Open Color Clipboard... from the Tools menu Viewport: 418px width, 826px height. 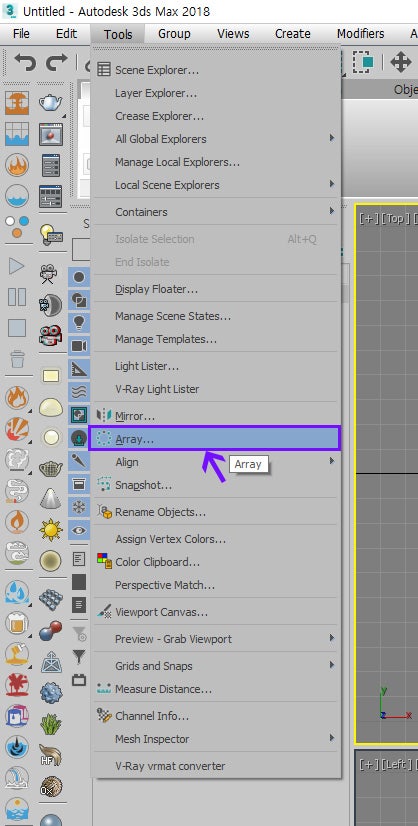(216, 562)
